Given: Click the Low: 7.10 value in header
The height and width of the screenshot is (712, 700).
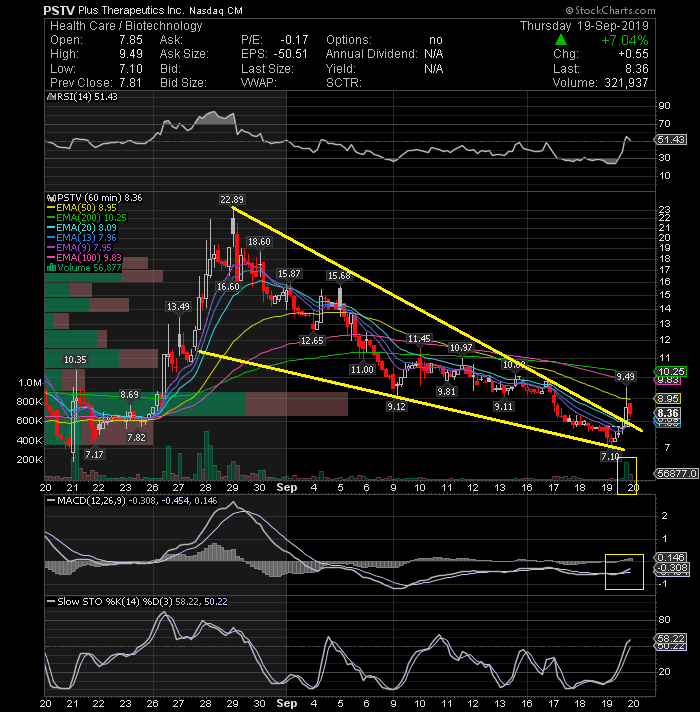Looking at the screenshot, I should [131, 69].
